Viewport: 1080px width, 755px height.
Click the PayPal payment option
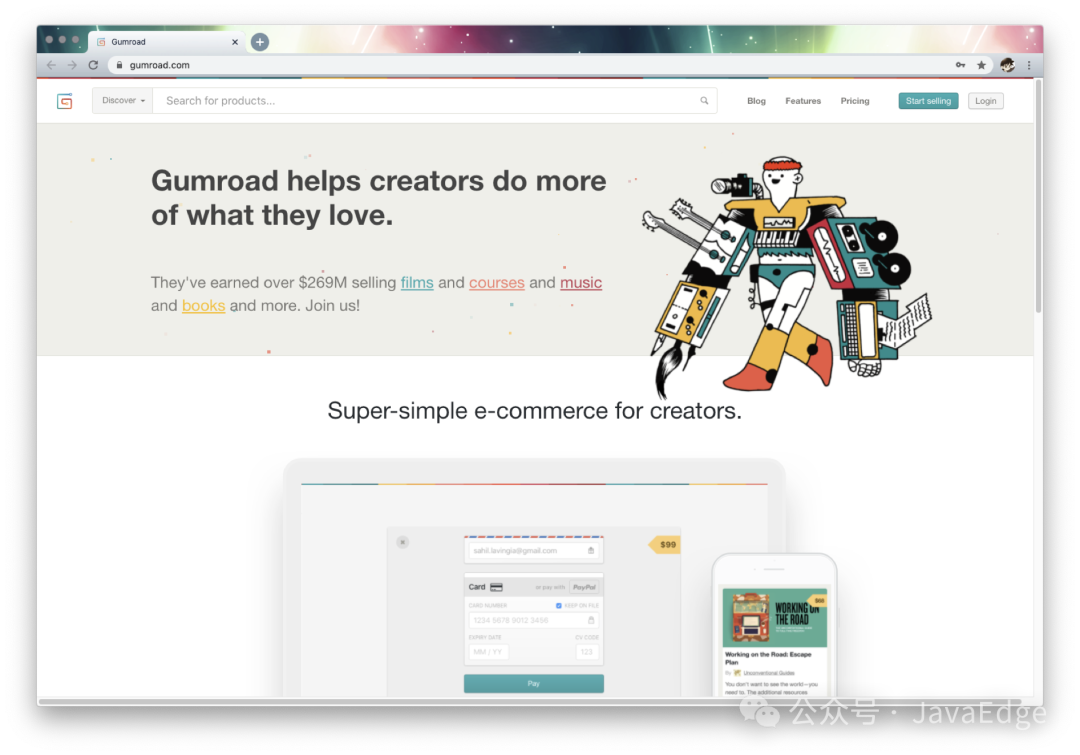[584, 587]
